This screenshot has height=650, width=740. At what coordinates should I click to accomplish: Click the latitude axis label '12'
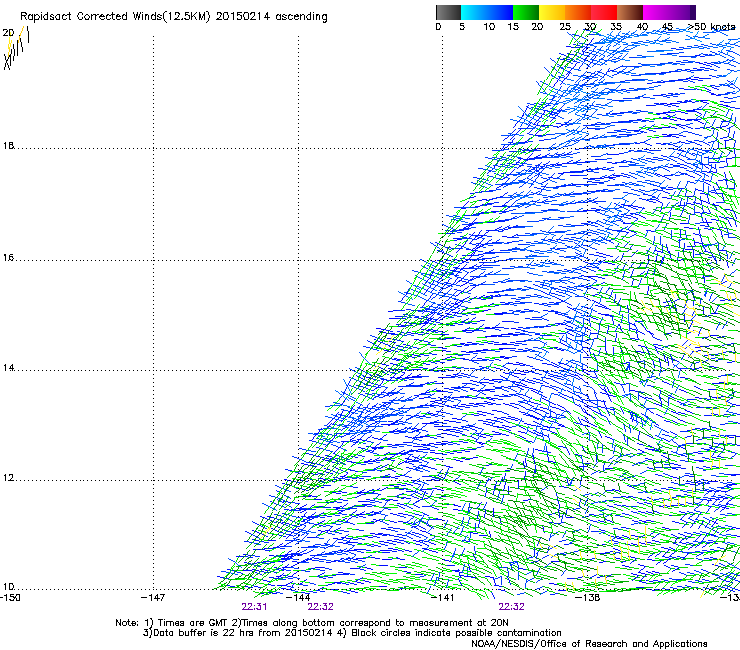(8, 478)
